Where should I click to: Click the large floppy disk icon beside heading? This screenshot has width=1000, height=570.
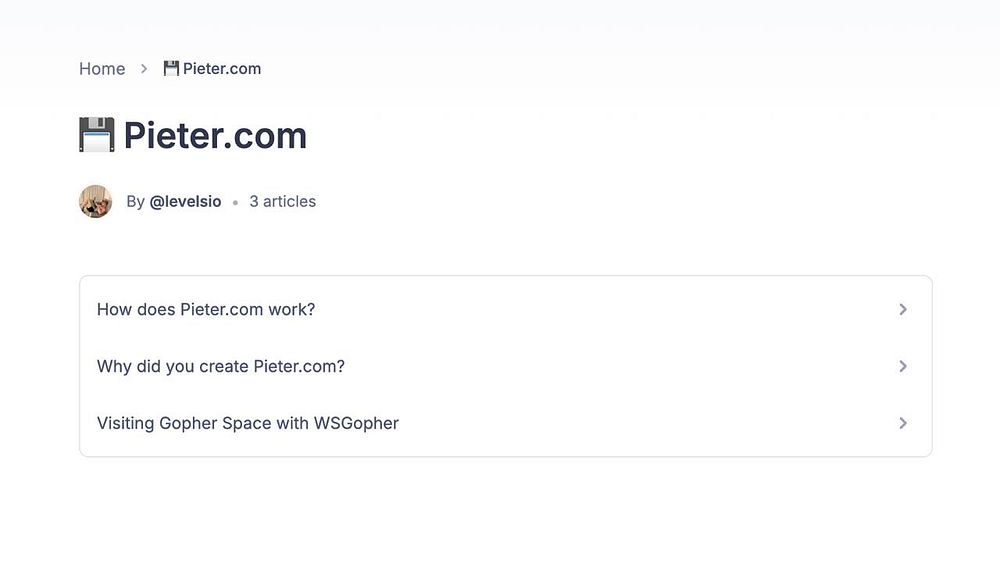(x=97, y=135)
